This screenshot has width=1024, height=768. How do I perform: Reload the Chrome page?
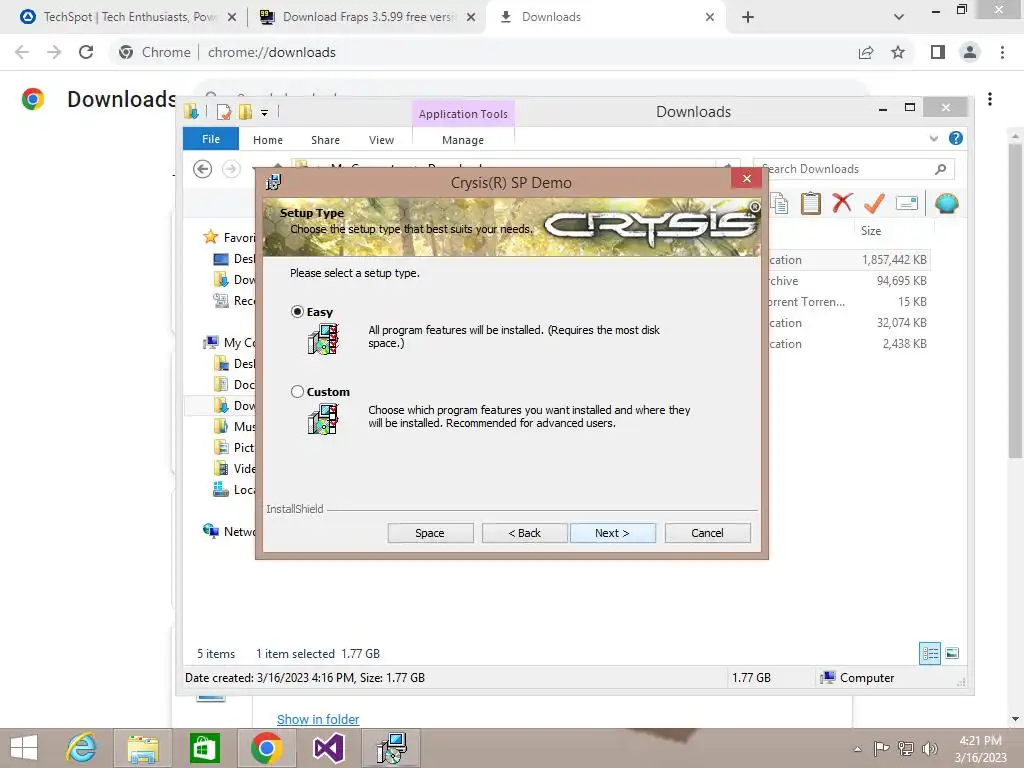(86, 52)
